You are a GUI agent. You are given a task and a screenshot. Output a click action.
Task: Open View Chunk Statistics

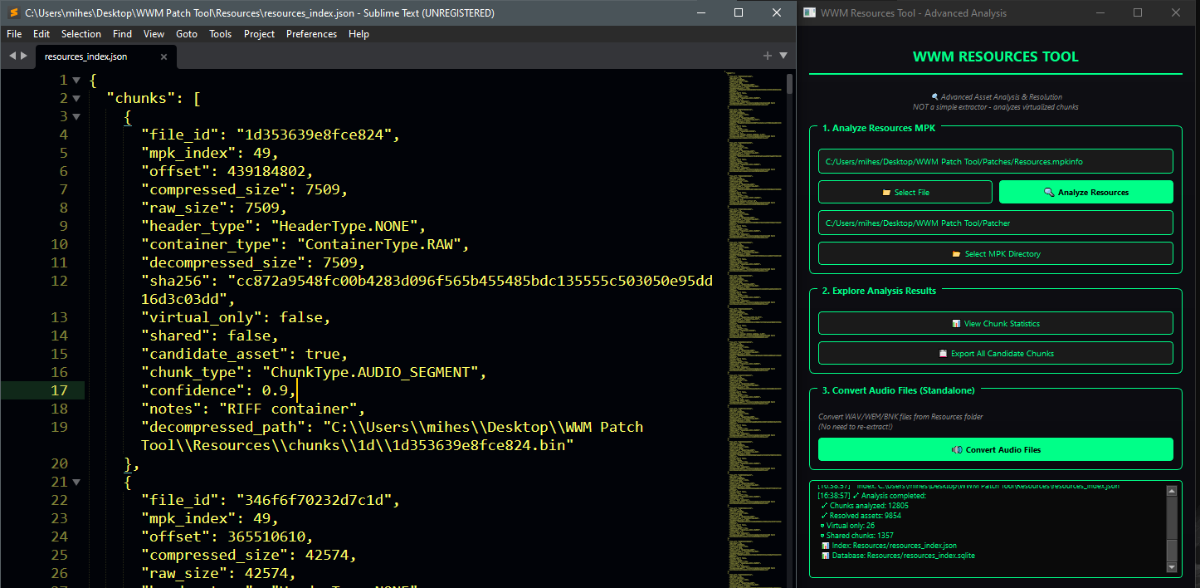point(995,323)
